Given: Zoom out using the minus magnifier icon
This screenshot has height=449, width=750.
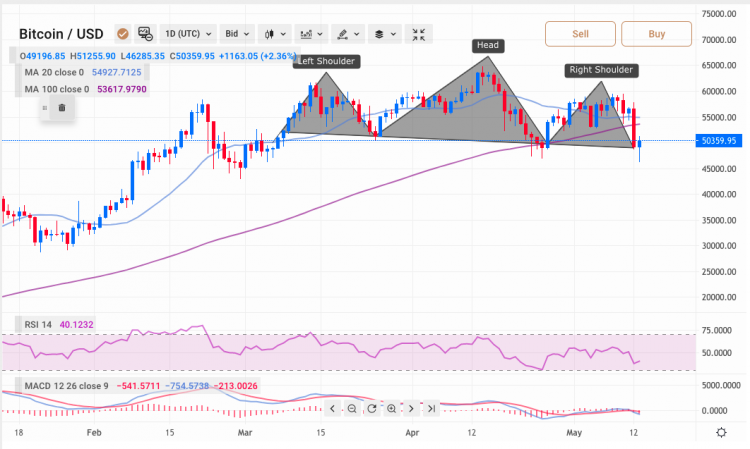Looking at the screenshot, I should tap(352, 409).
